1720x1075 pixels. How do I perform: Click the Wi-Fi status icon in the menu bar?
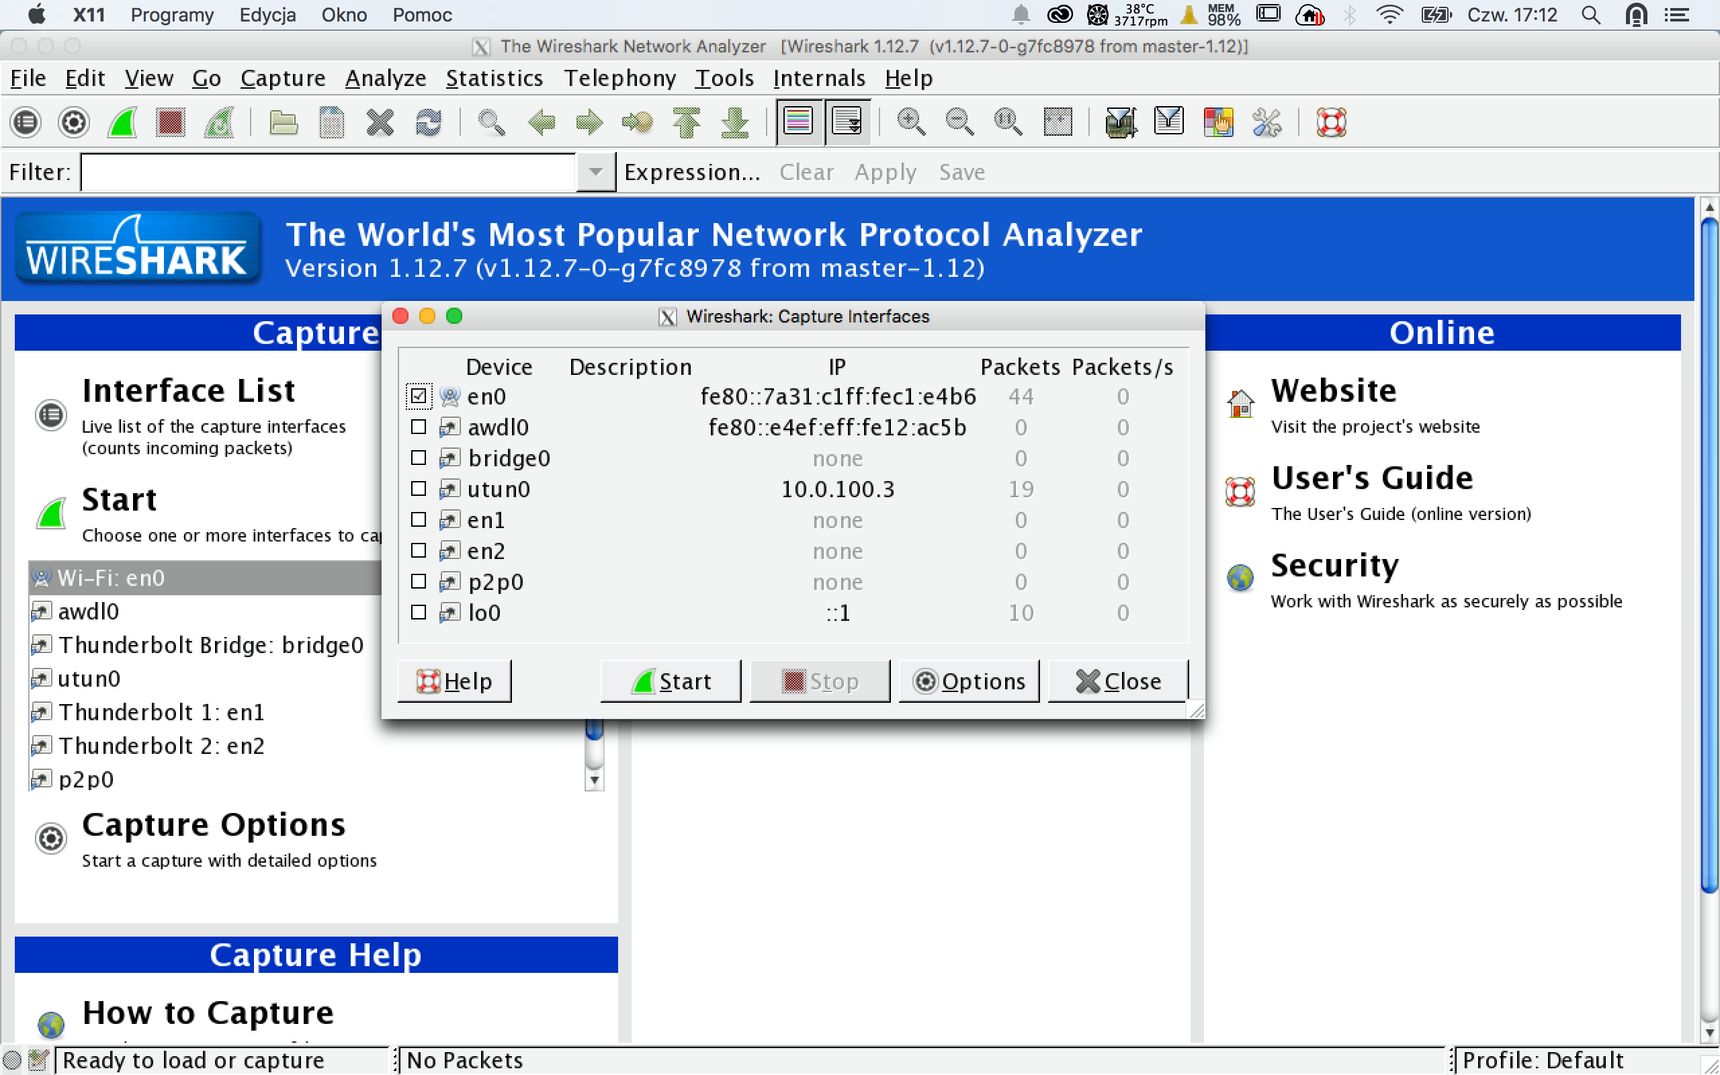pos(1389,15)
